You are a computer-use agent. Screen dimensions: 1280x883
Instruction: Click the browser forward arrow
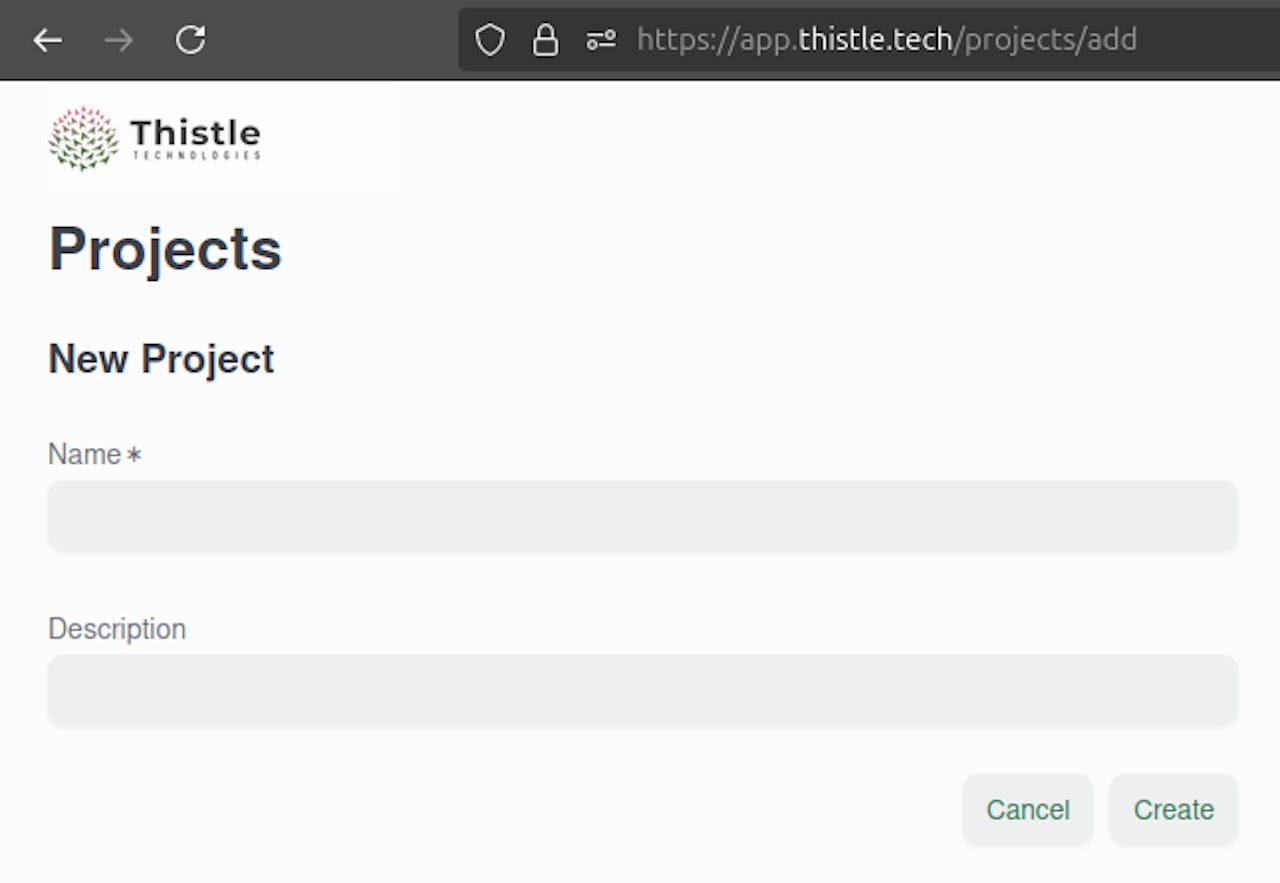coord(119,40)
